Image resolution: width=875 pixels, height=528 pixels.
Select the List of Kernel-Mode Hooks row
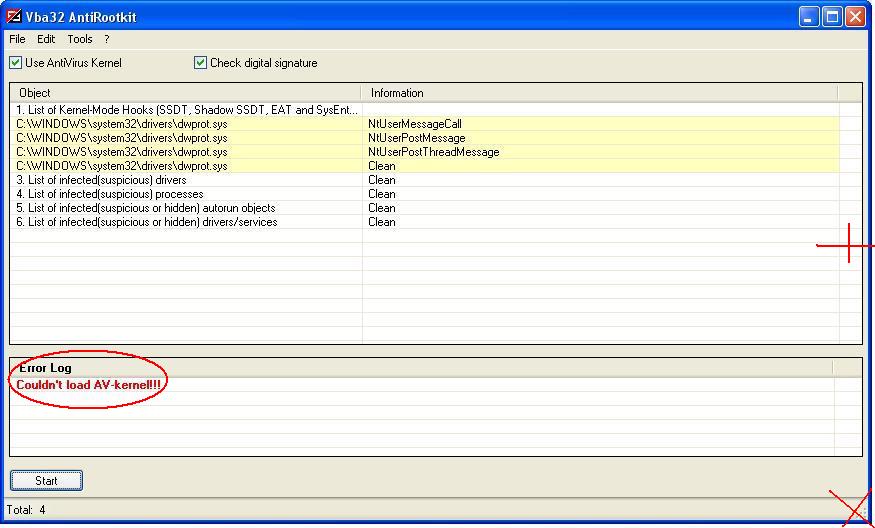(187, 110)
